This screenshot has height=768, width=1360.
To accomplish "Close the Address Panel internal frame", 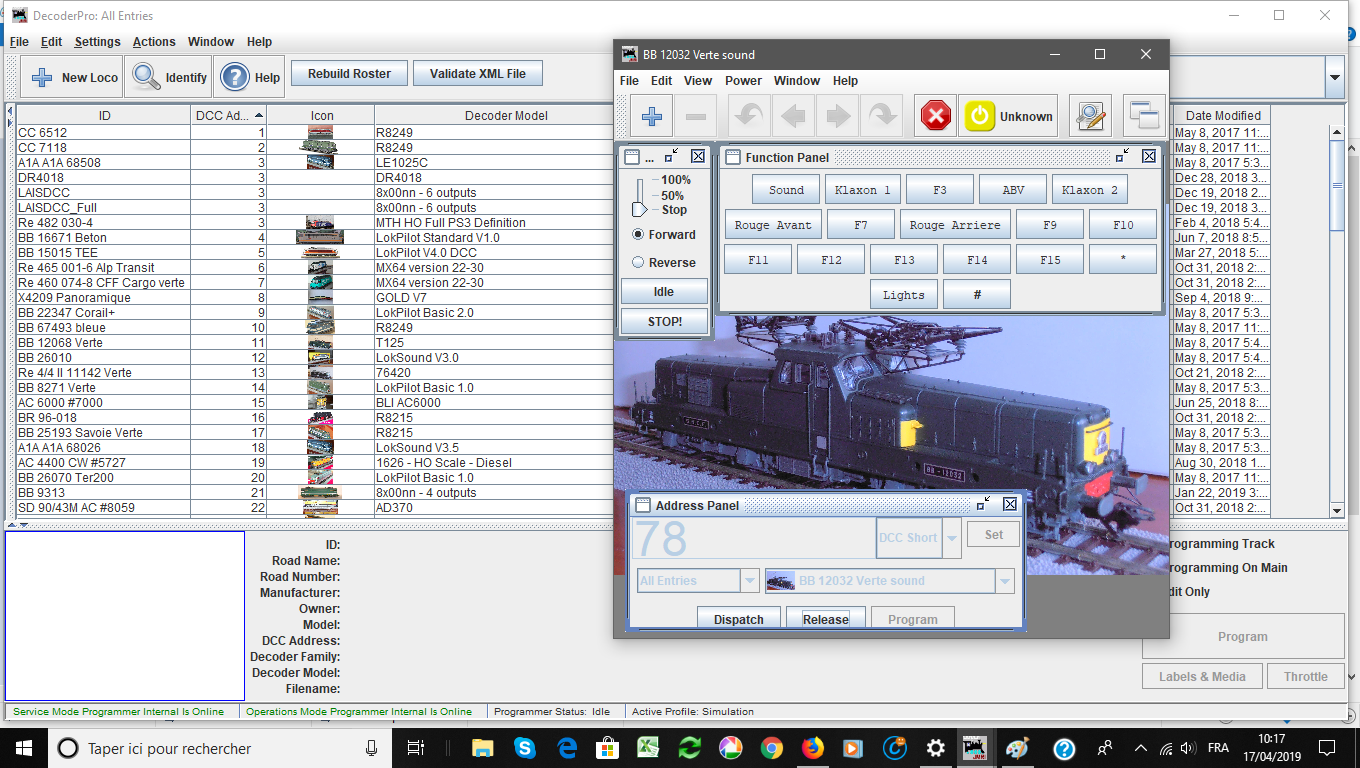I will (x=1010, y=504).
